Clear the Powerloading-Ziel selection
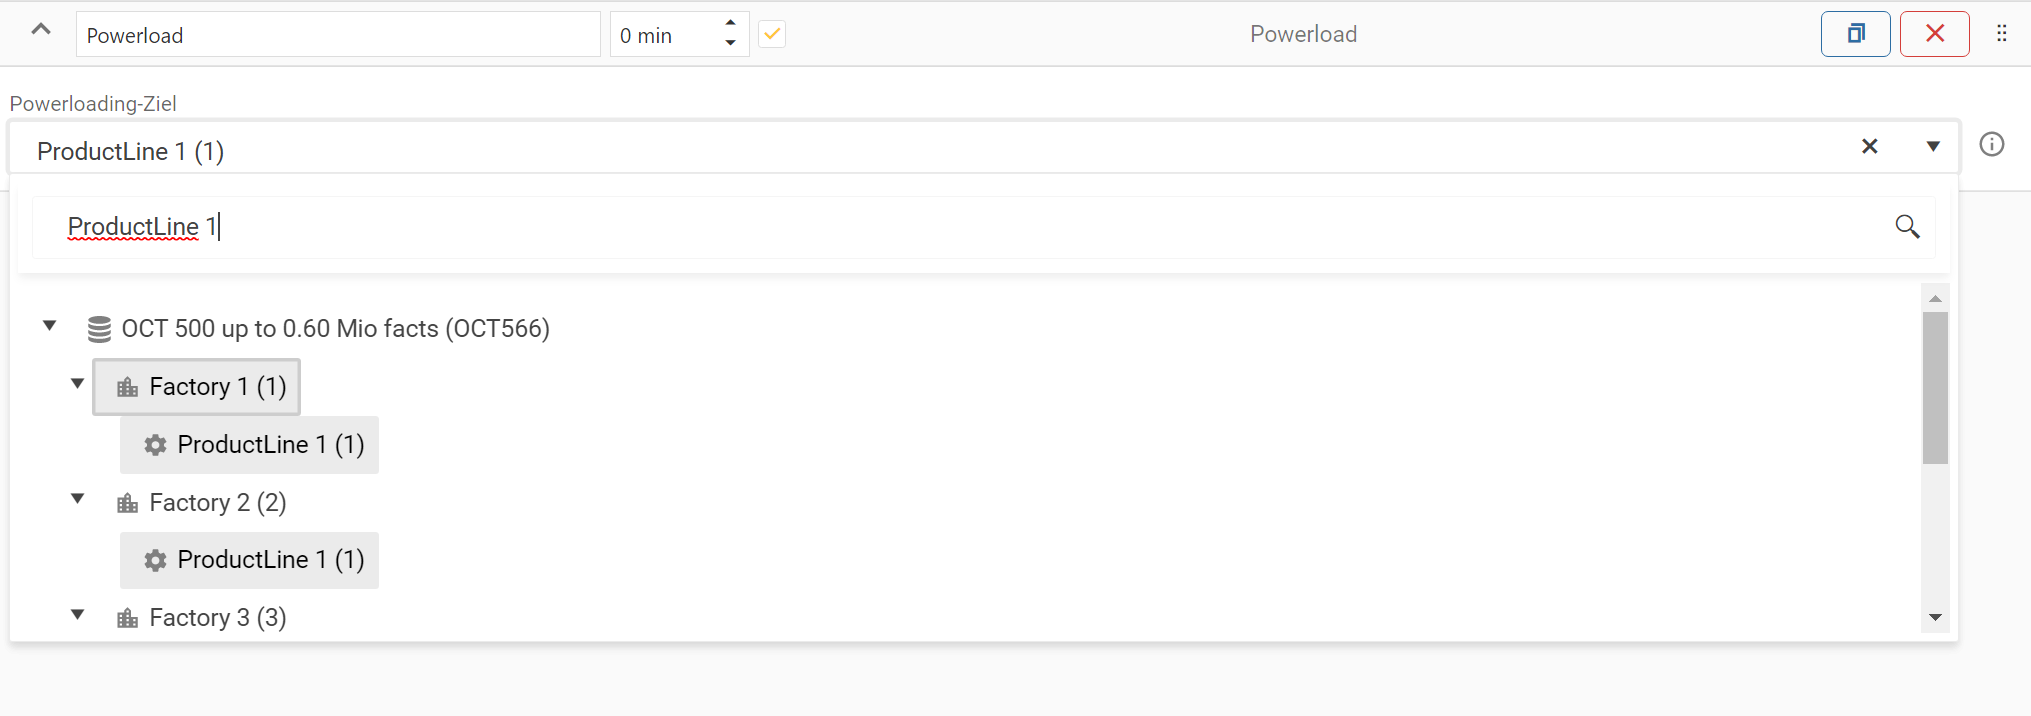 pyautogui.click(x=1869, y=147)
